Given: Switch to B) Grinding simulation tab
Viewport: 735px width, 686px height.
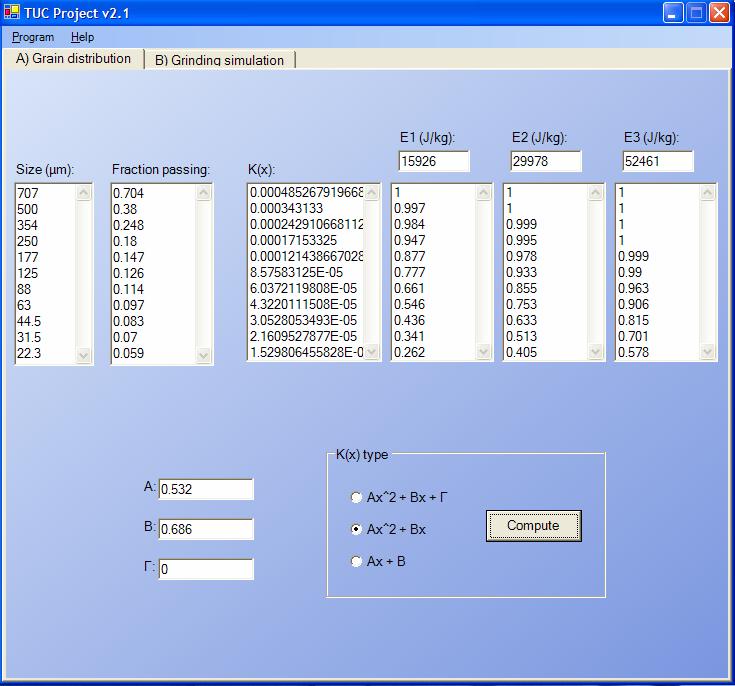Looking at the screenshot, I should coord(219,60).
